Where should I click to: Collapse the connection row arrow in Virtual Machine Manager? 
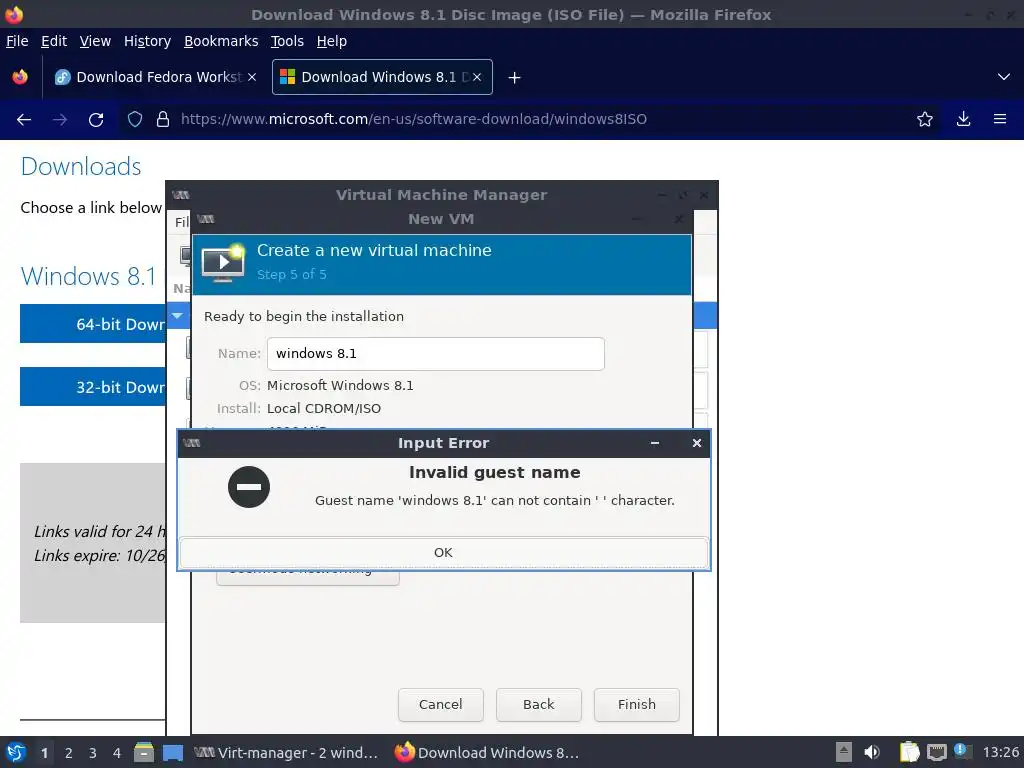(x=177, y=316)
